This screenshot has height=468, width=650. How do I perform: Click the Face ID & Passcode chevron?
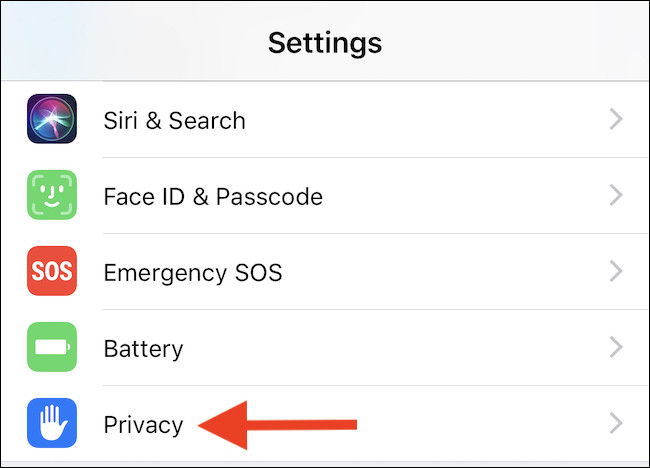coord(616,196)
